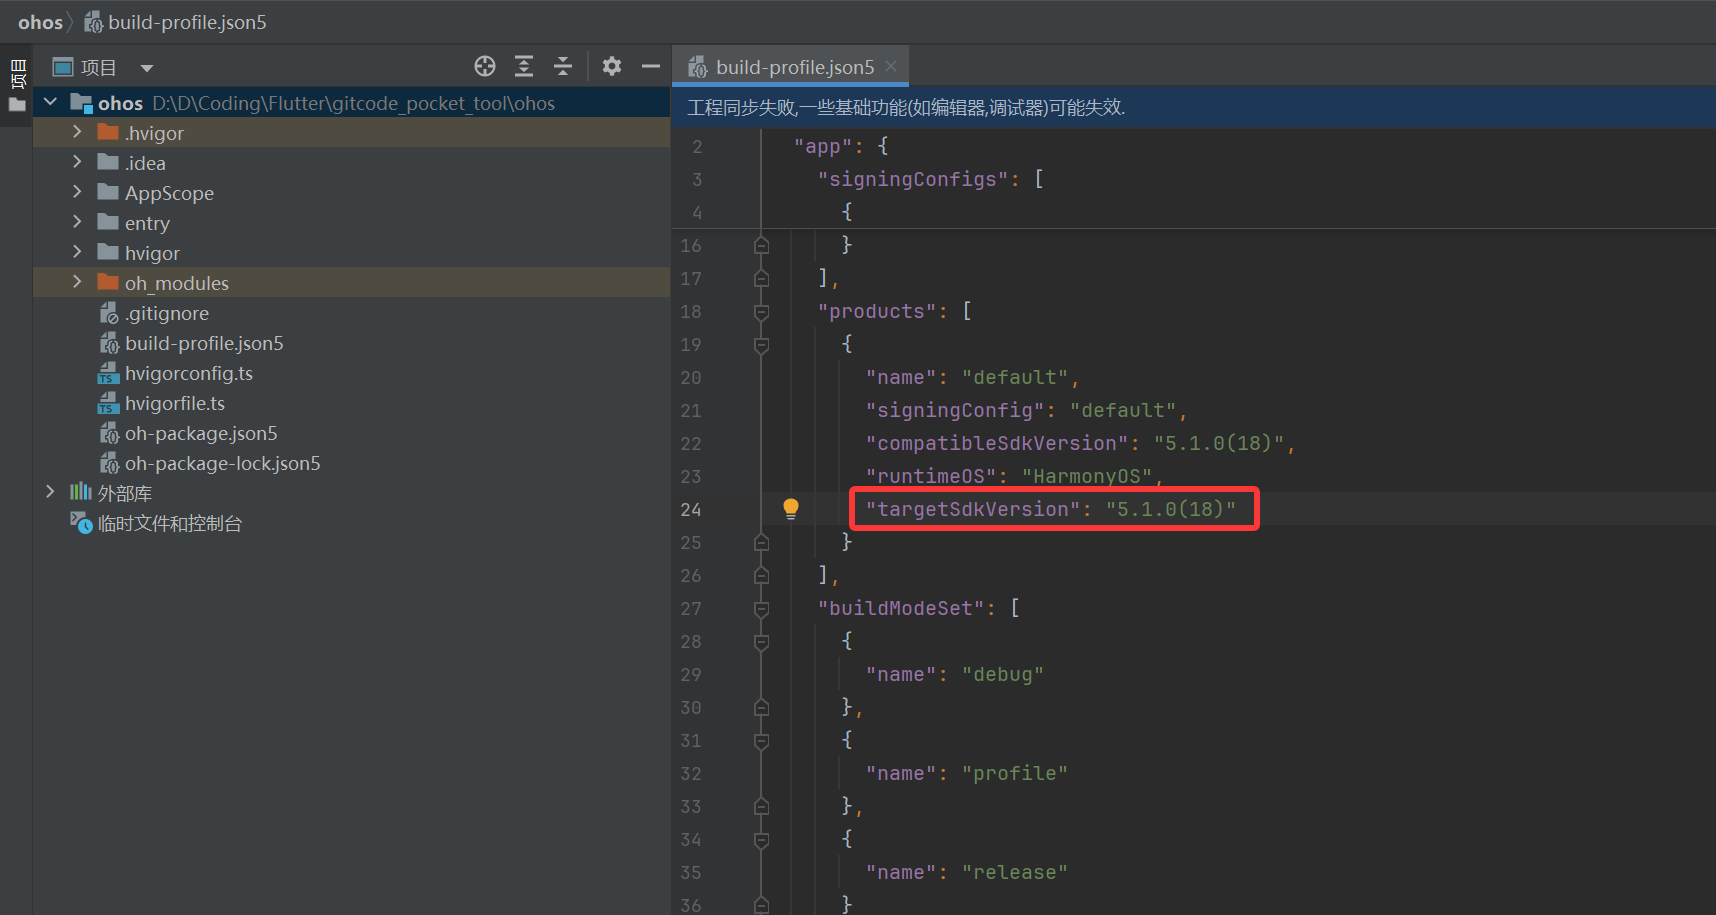This screenshot has height=915, width=1716.
Task: Click the oh_modules folder icon
Action: coord(108,282)
